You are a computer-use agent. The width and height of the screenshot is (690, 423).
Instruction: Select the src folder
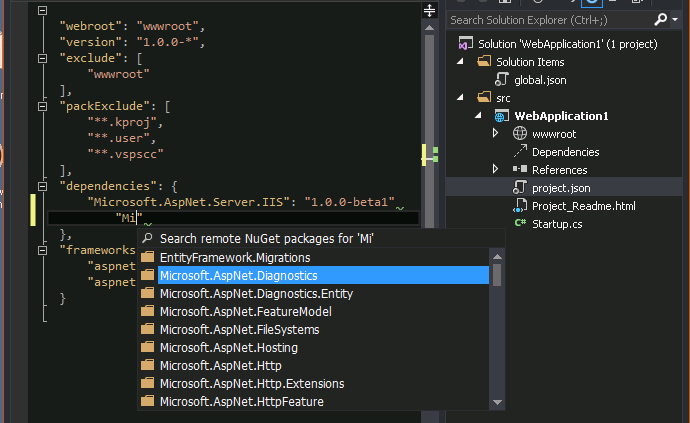(503, 98)
